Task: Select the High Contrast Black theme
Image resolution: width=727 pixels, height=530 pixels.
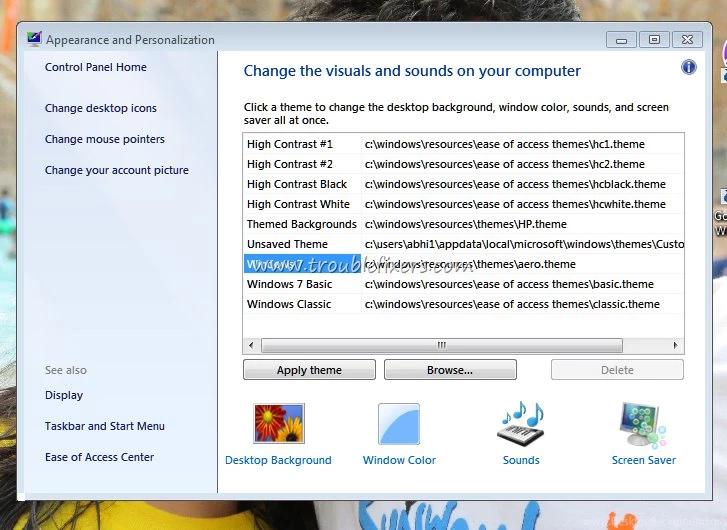Action: click(x=297, y=184)
